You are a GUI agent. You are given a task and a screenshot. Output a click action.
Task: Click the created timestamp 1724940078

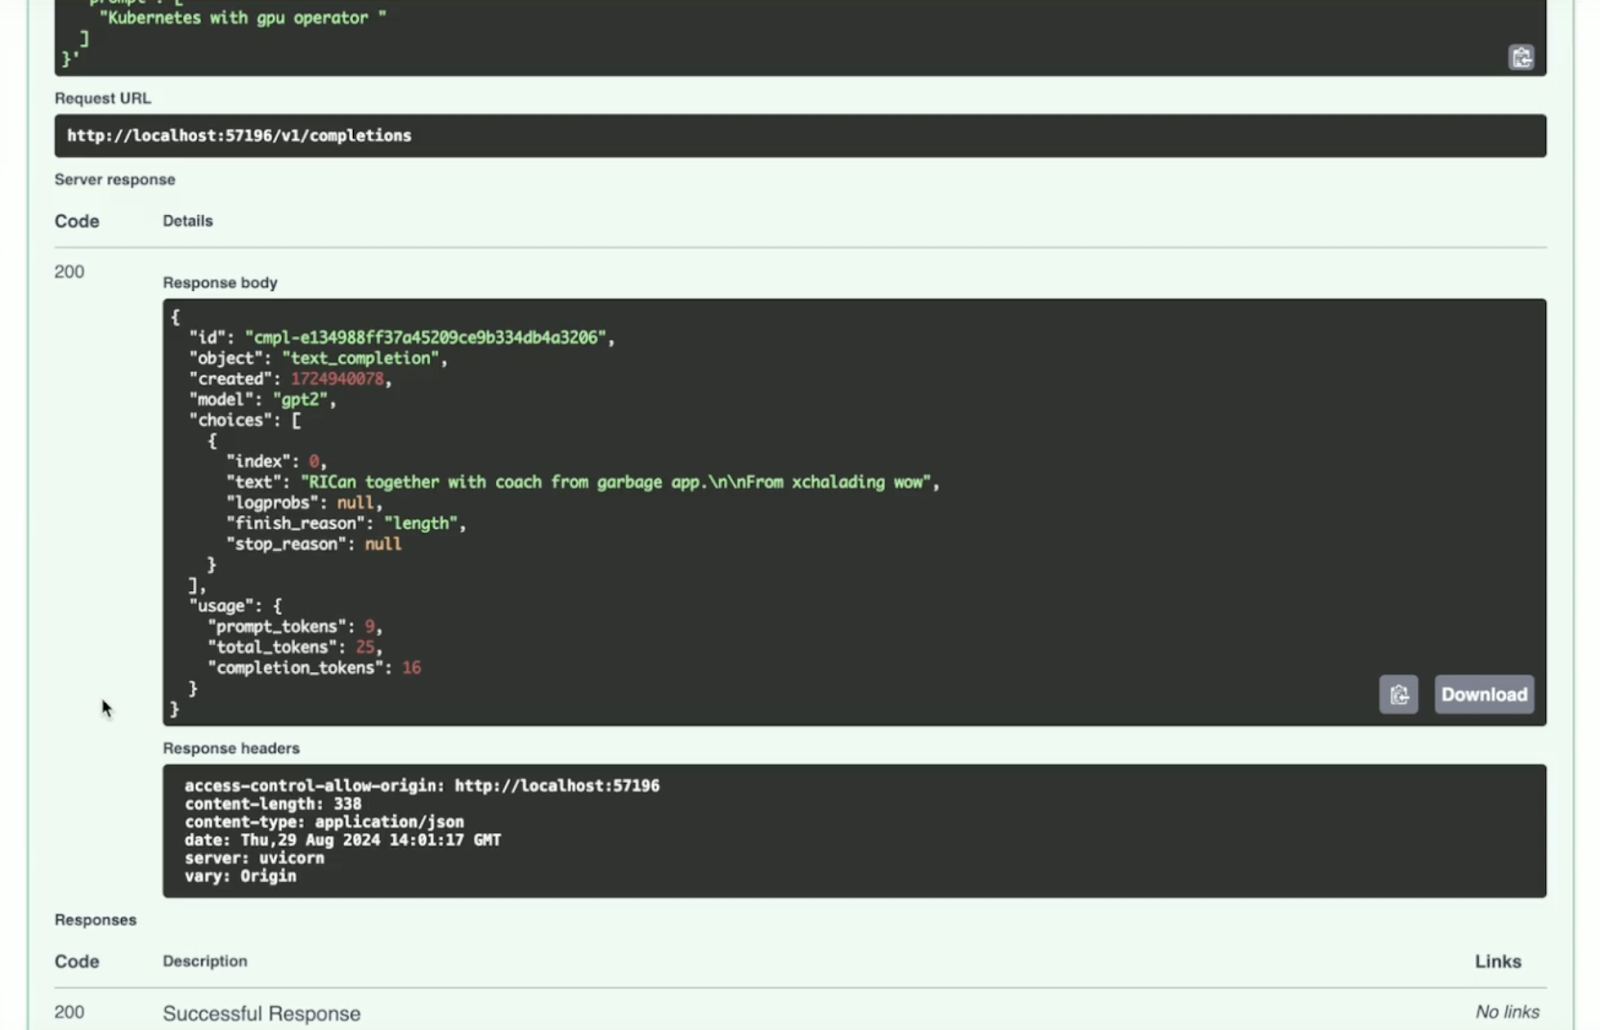point(337,379)
